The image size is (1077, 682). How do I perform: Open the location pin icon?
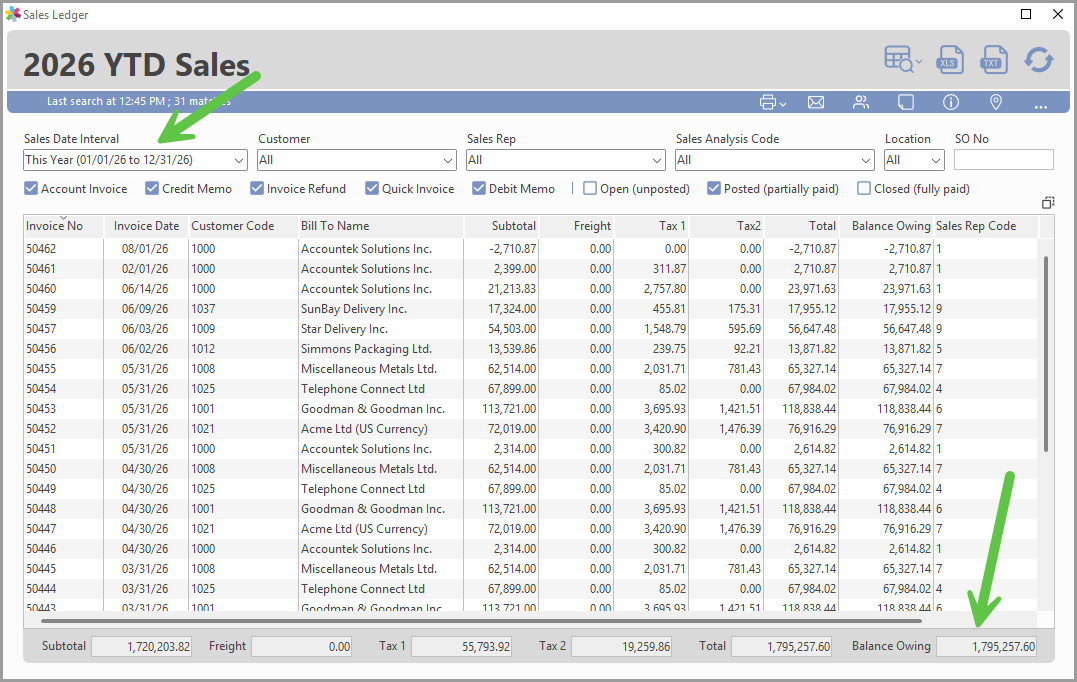pos(995,102)
